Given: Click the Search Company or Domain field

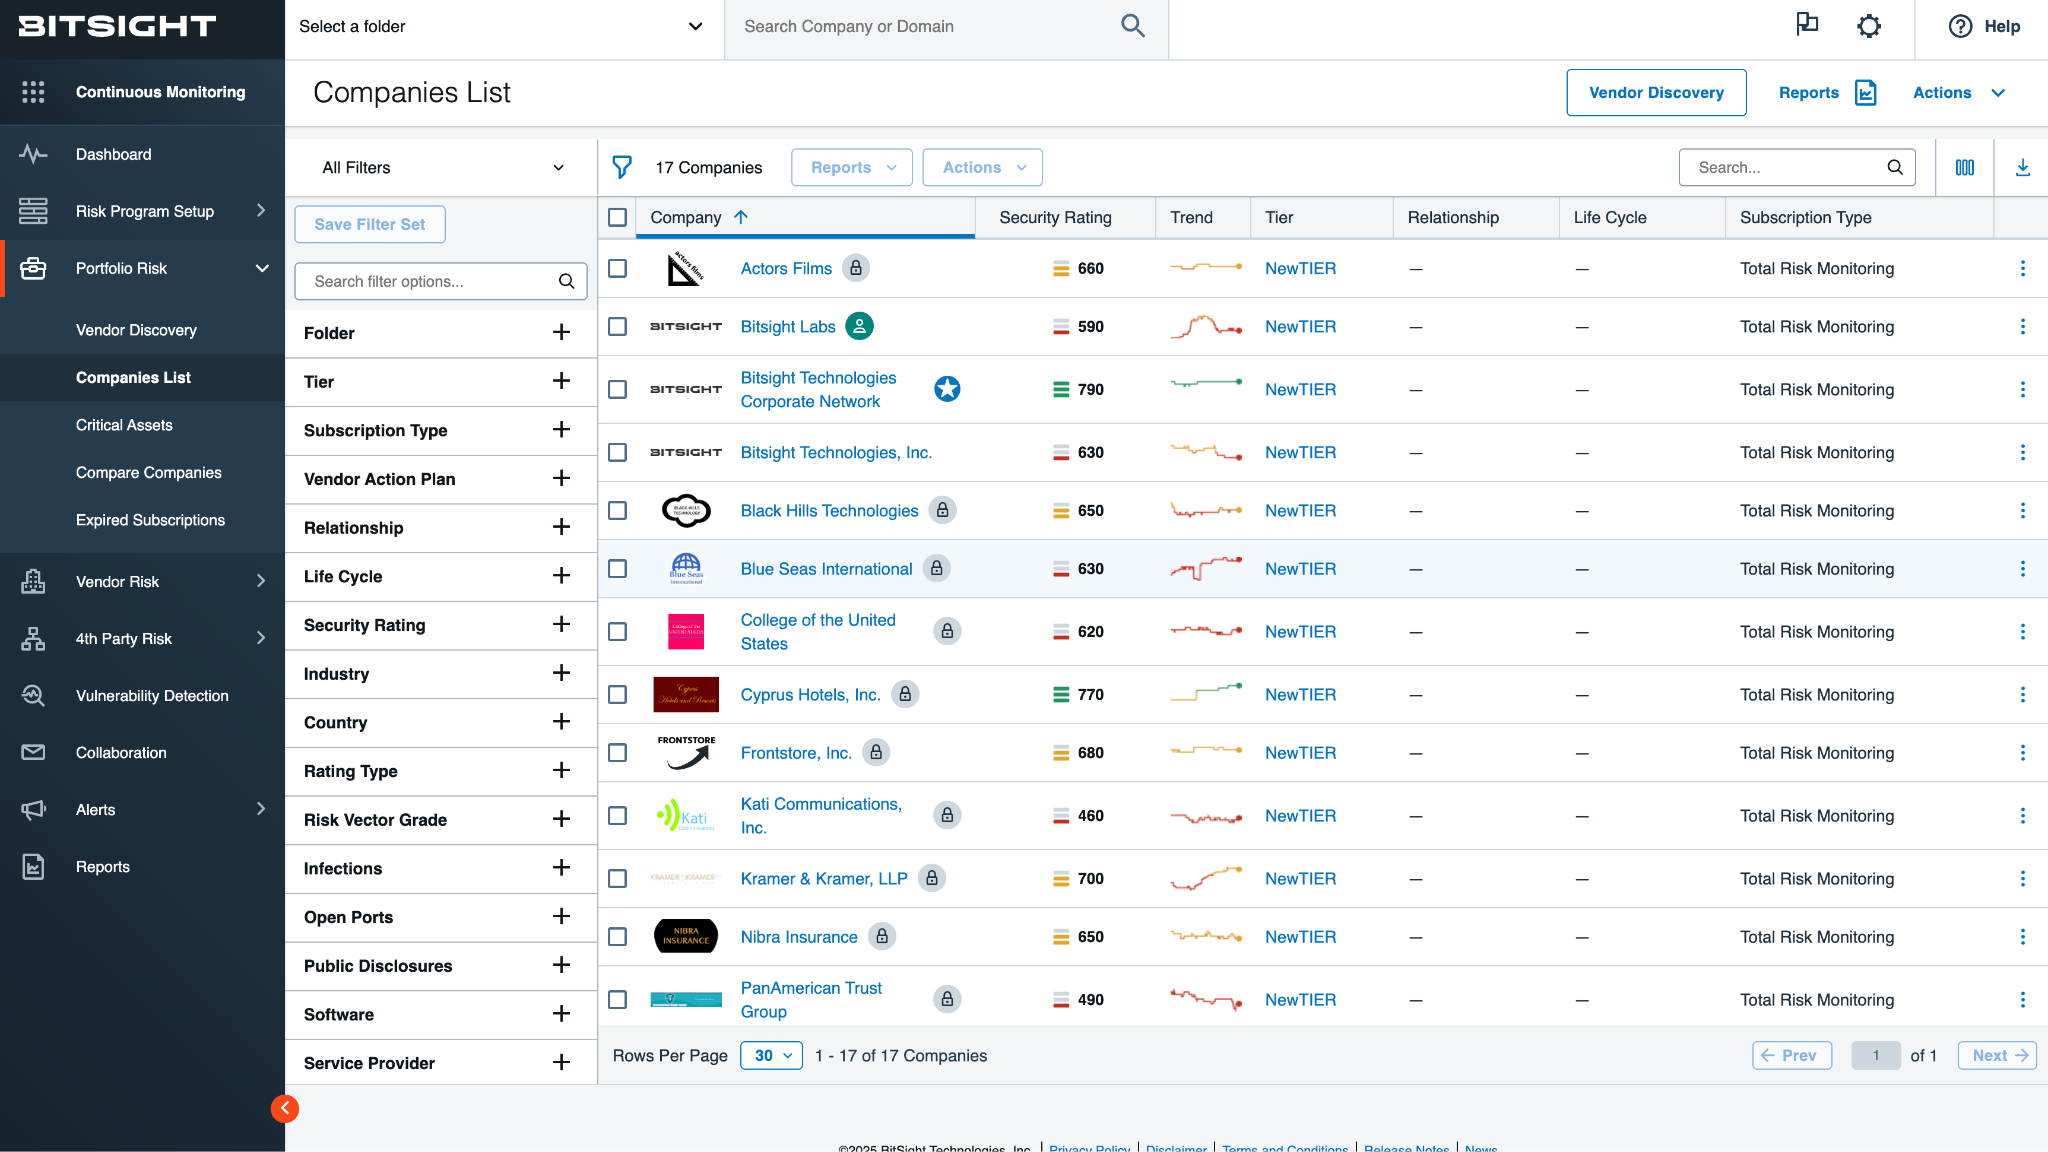Looking at the screenshot, I should [x=946, y=27].
